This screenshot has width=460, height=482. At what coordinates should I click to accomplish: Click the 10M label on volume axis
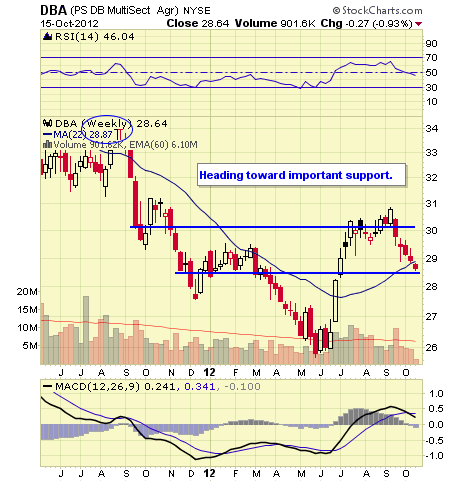tap(27, 328)
